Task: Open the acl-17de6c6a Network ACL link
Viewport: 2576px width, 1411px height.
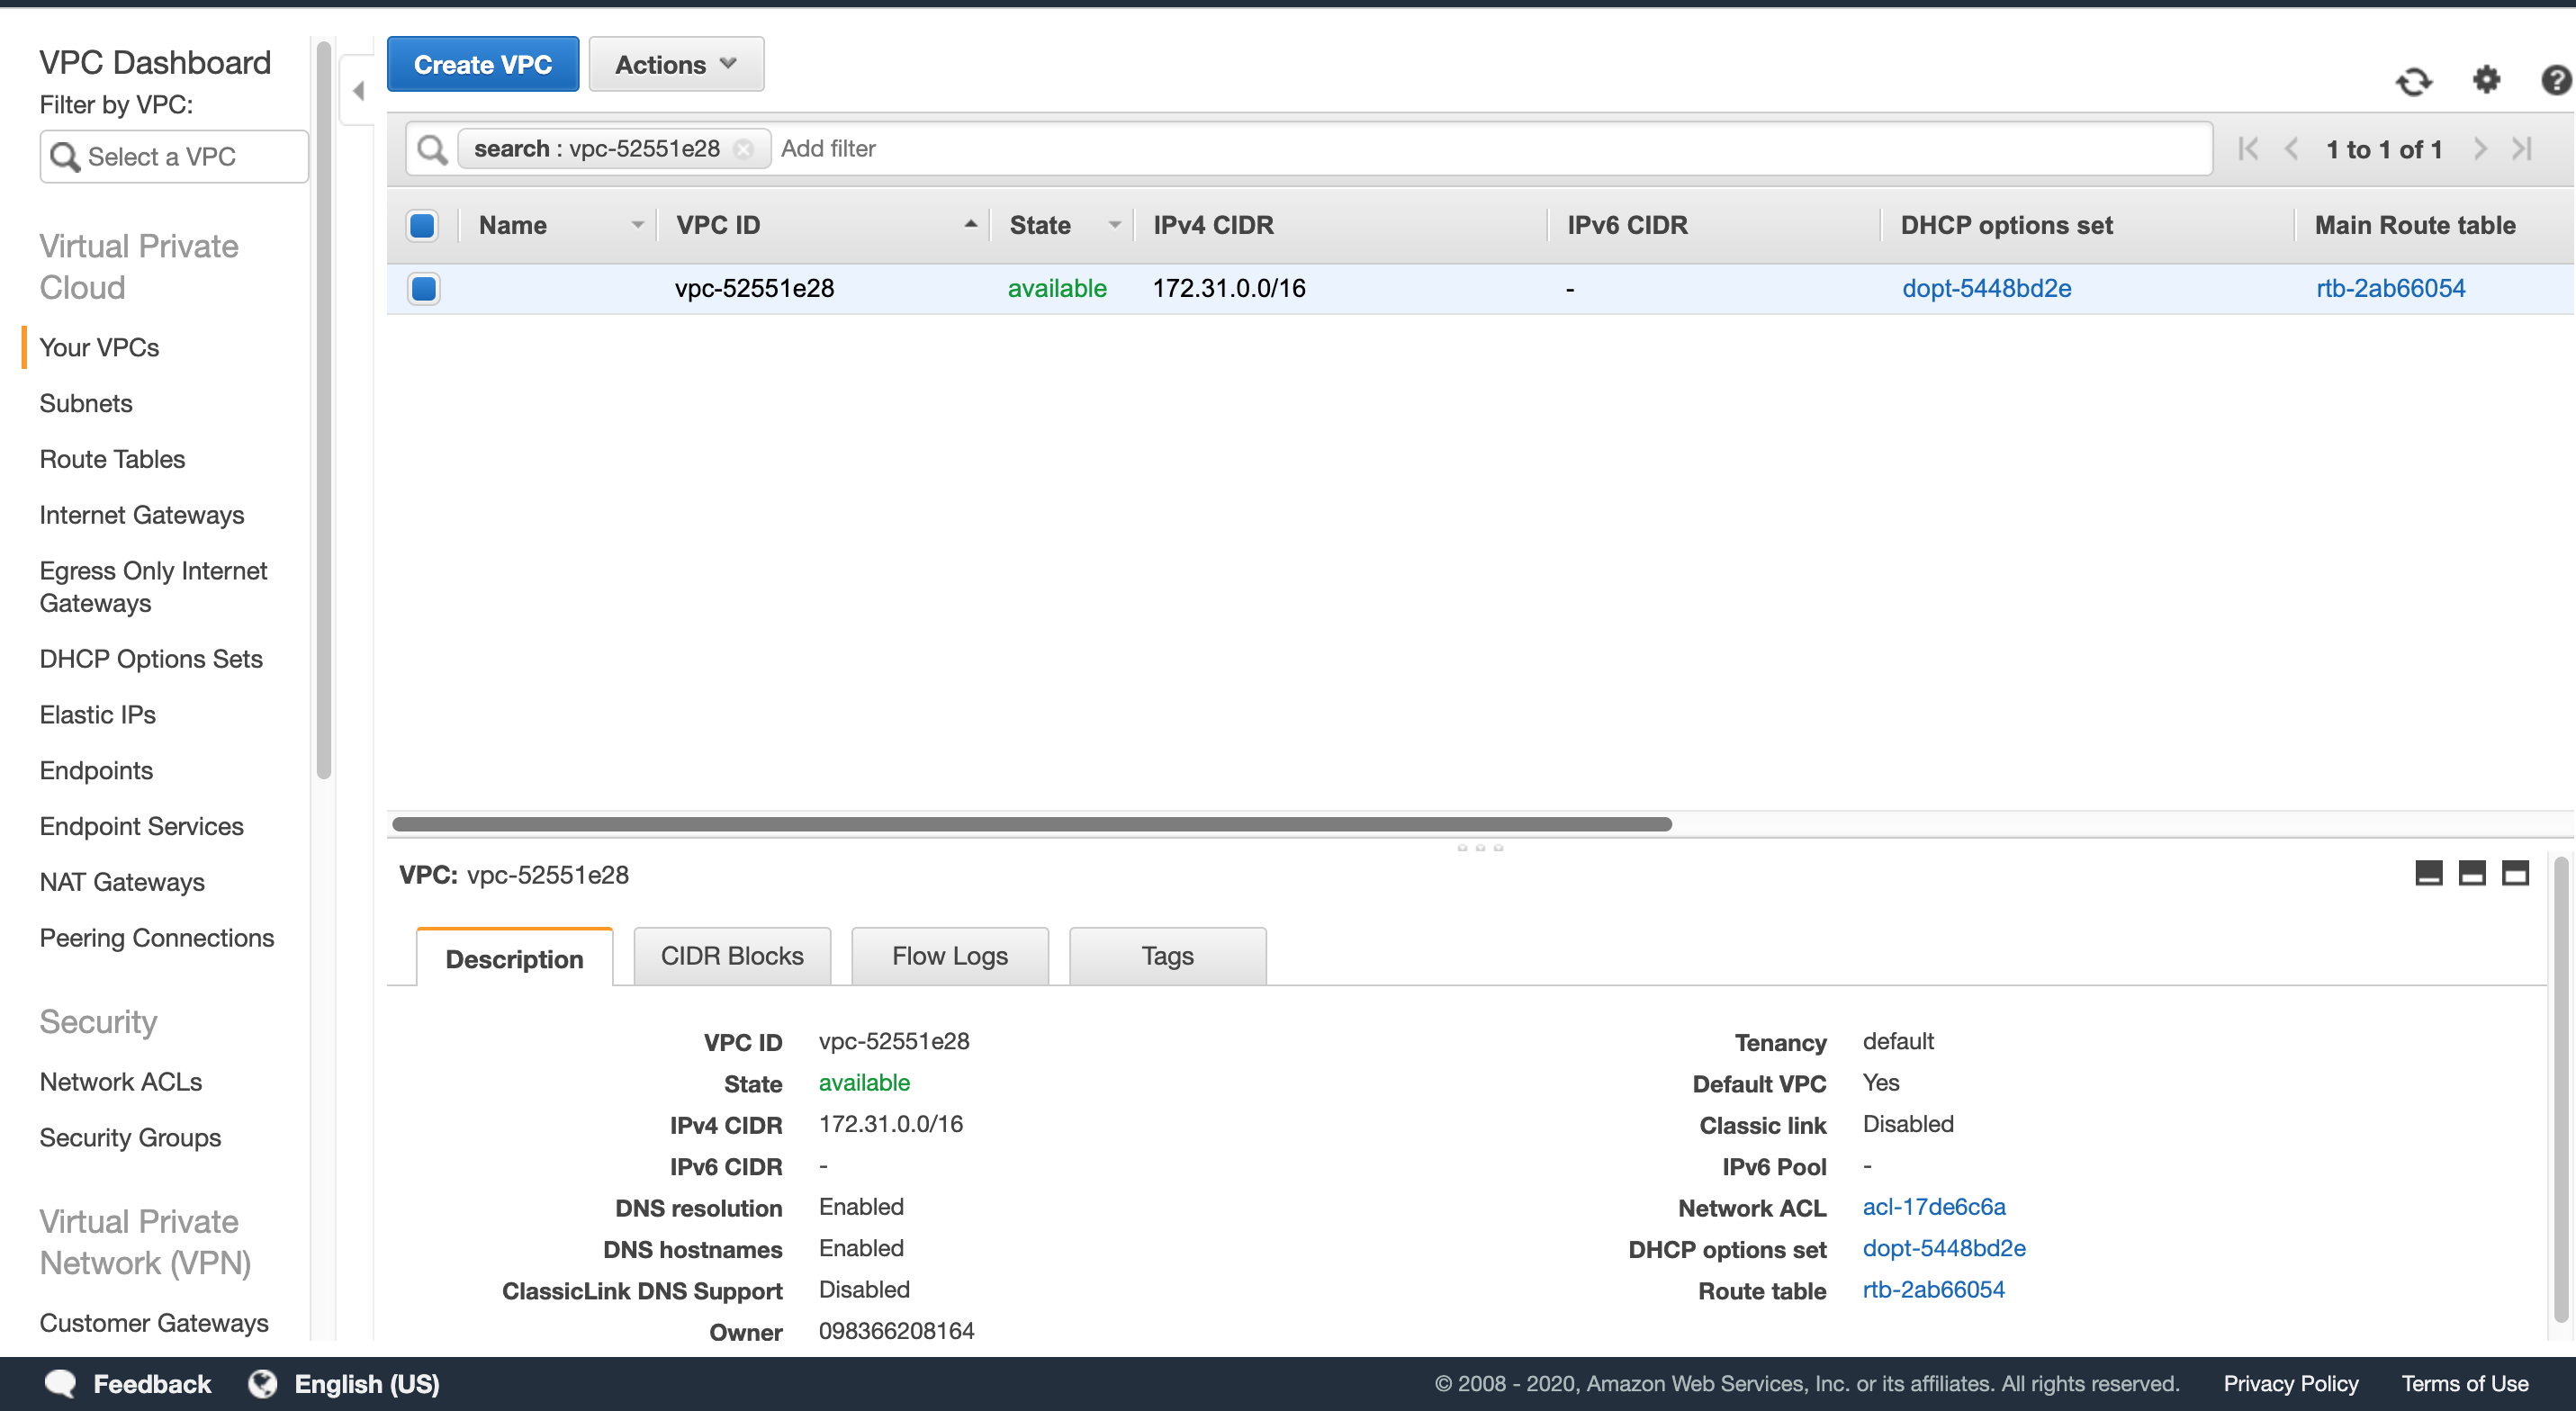Action: tap(1933, 1207)
